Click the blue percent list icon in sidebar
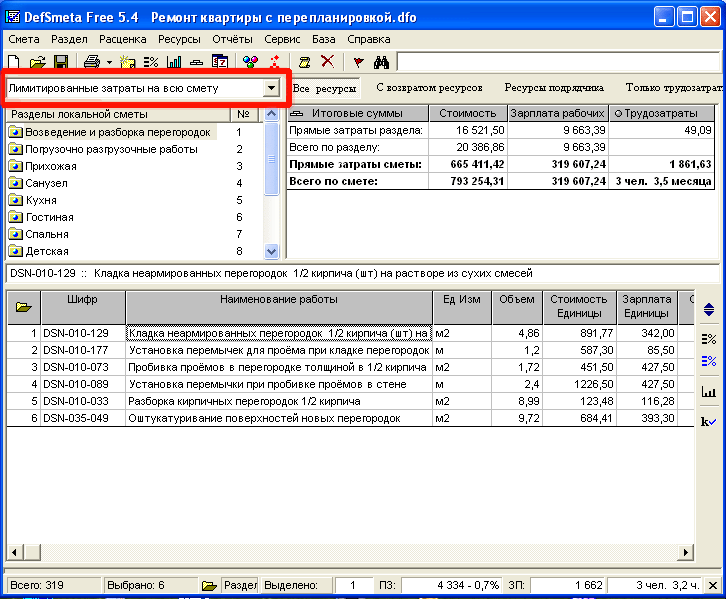The width and height of the screenshot is (726, 599). click(709, 361)
